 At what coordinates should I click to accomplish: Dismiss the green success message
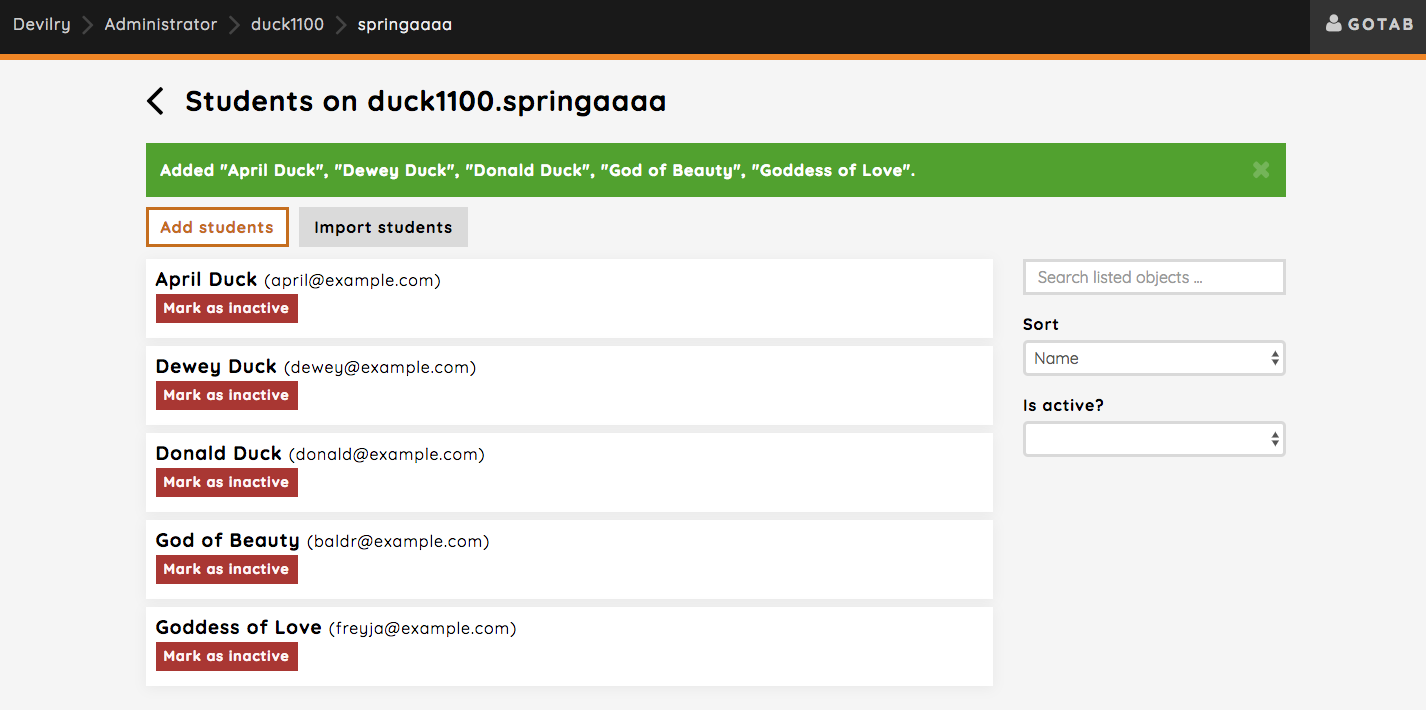click(x=1261, y=170)
